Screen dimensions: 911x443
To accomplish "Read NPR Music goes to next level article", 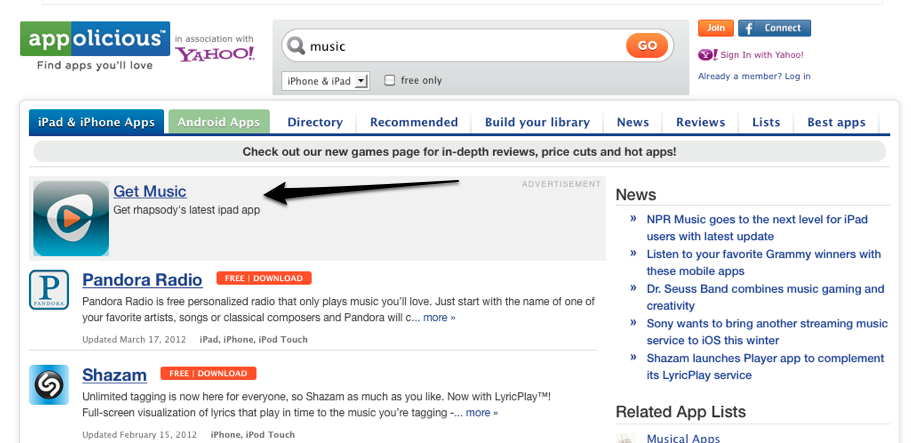I will point(757,228).
